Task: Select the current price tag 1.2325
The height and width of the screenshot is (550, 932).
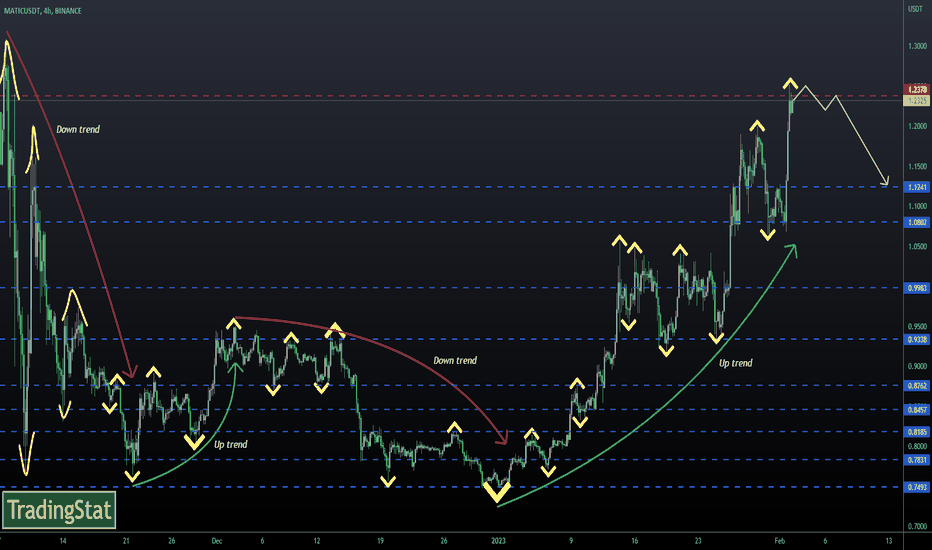Action: coord(916,101)
